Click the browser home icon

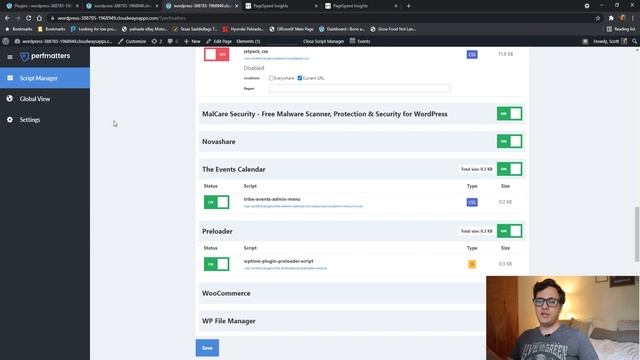coord(39,18)
